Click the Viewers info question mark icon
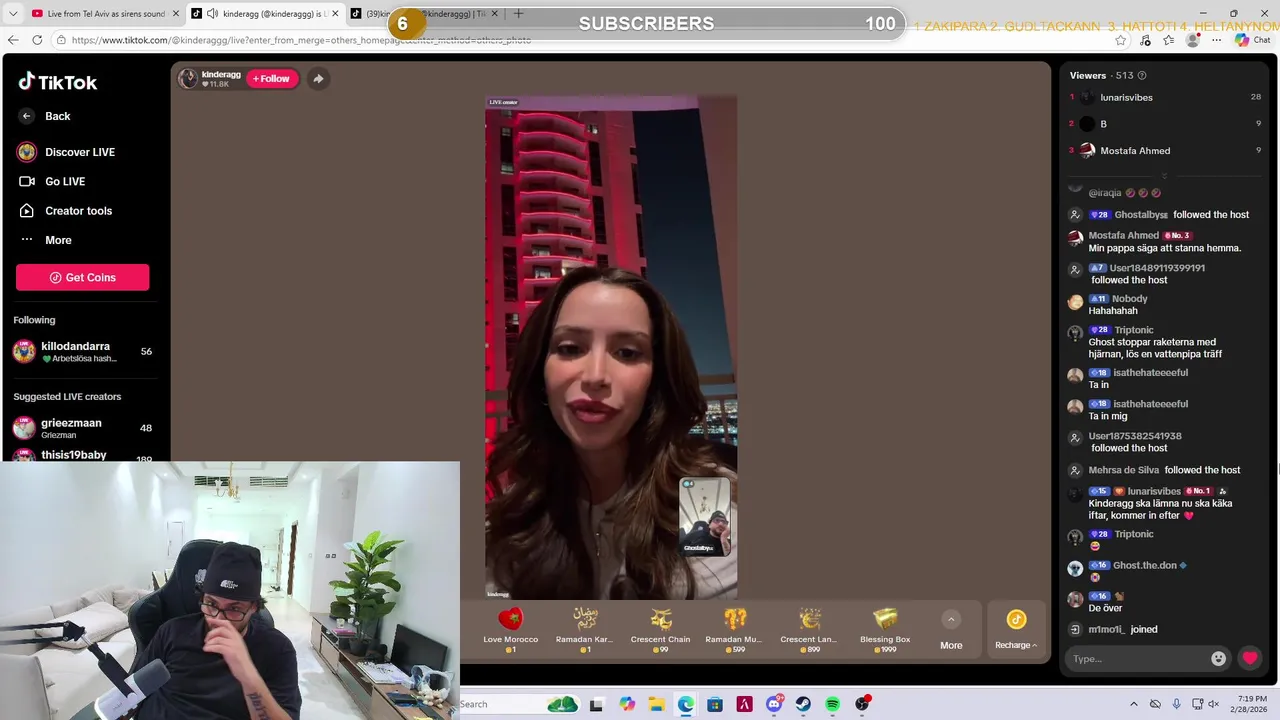The width and height of the screenshot is (1280, 720). [1142, 76]
